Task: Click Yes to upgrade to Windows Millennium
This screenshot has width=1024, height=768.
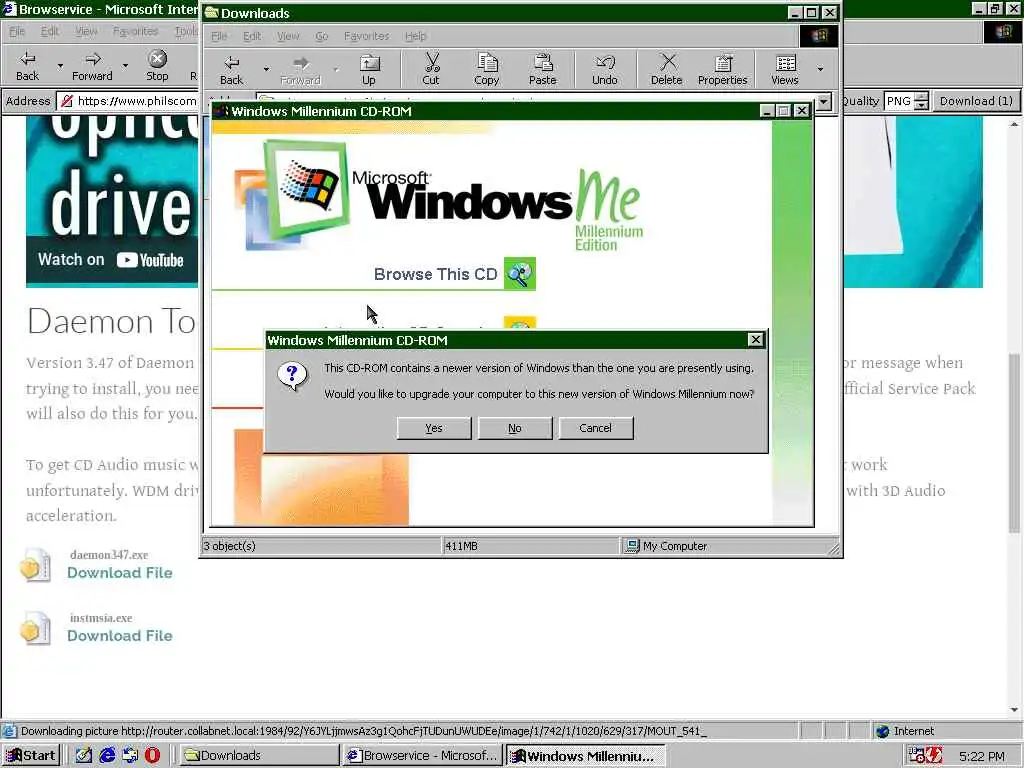Action: pyautogui.click(x=434, y=428)
